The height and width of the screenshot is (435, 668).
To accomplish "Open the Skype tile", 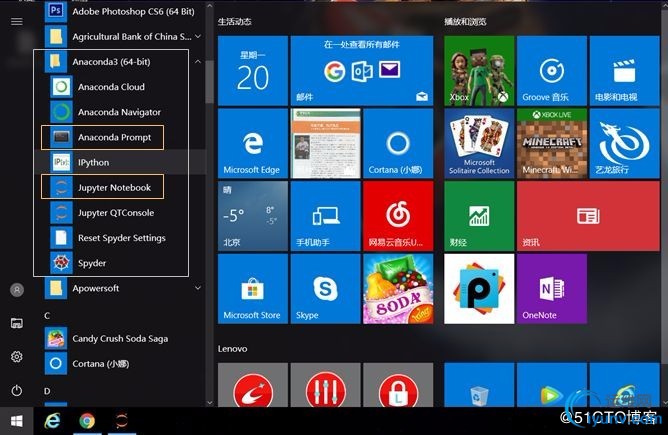I will 325,288.
